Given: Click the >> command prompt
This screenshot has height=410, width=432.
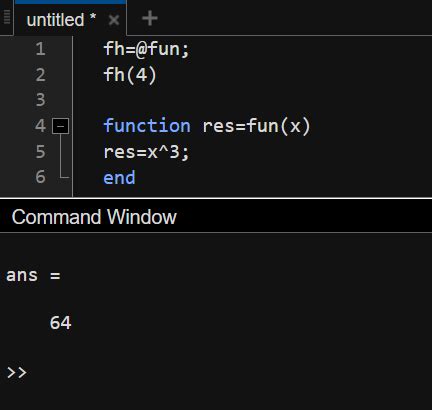Looking at the screenshot, I should [x=17, y=372].
